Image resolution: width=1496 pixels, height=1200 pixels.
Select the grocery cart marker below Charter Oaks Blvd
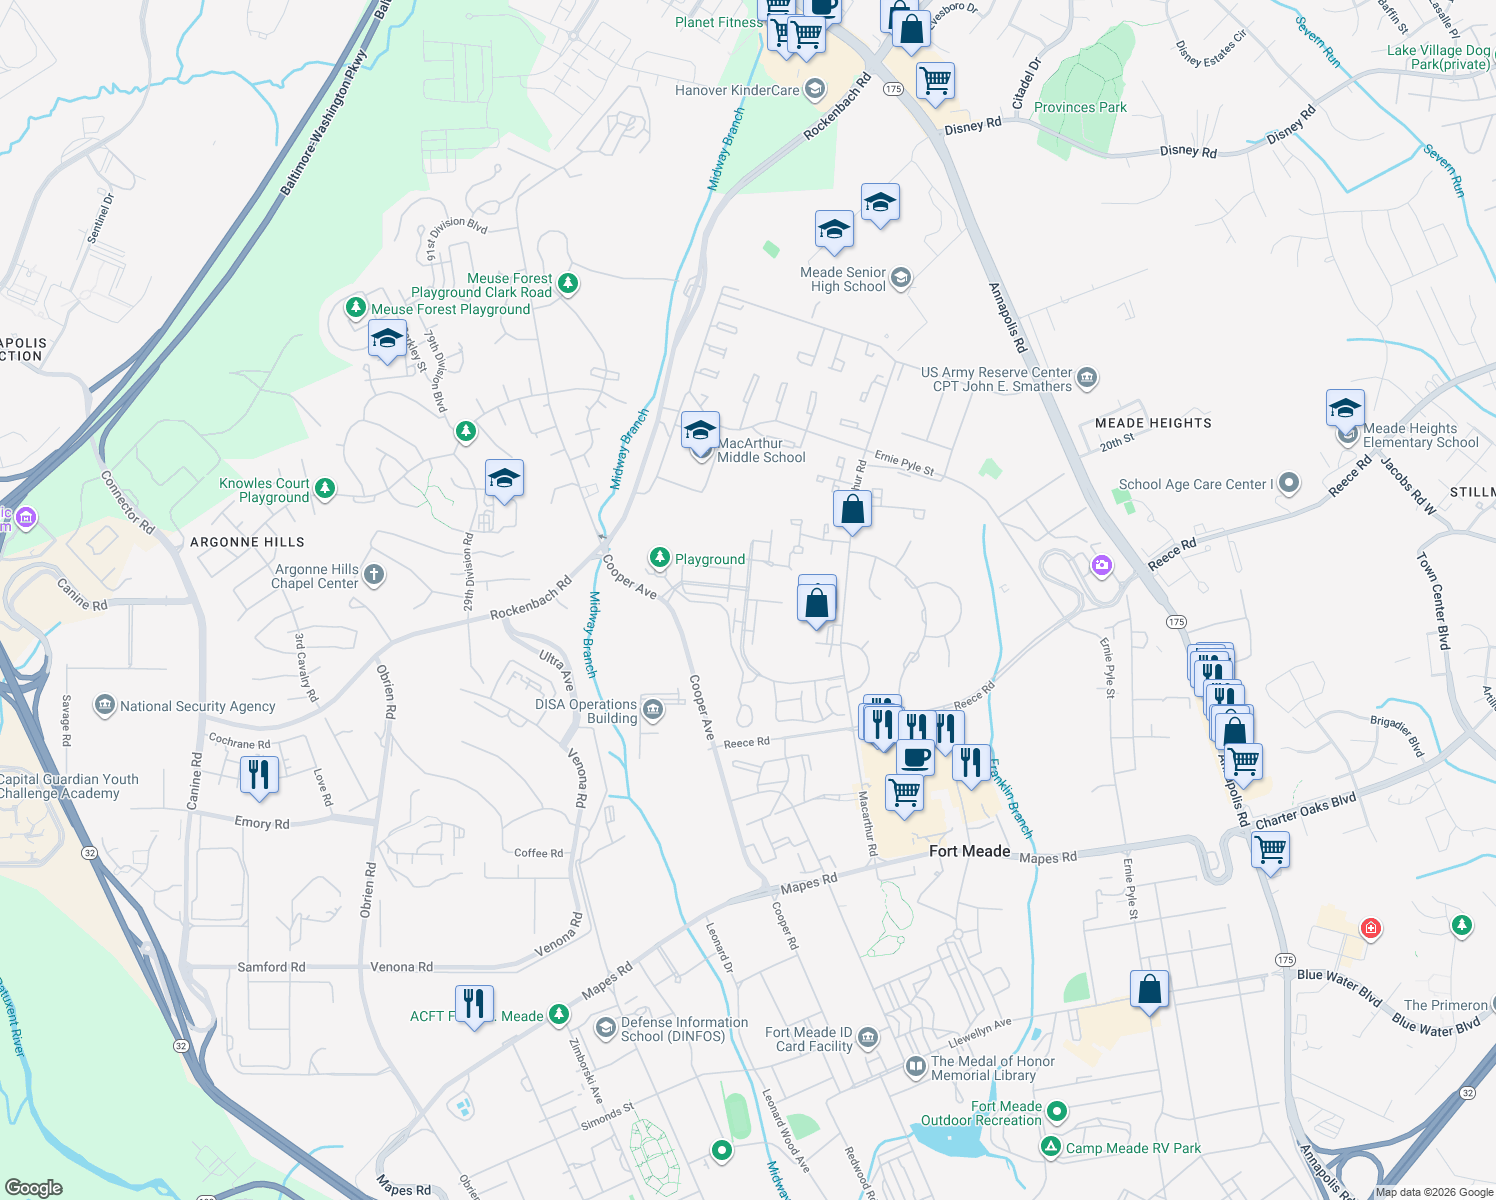pos(1270,850)
